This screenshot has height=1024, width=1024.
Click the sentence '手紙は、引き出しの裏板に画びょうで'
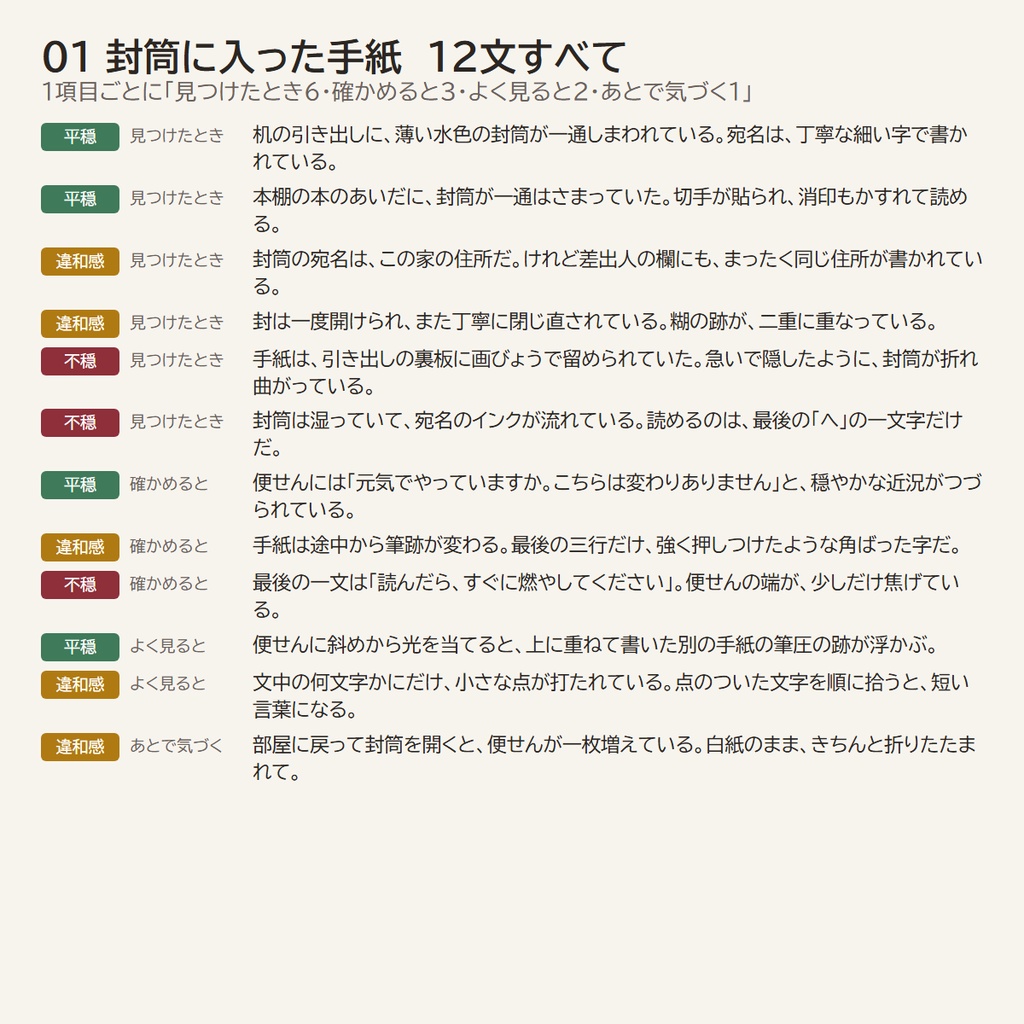[615, 372]
